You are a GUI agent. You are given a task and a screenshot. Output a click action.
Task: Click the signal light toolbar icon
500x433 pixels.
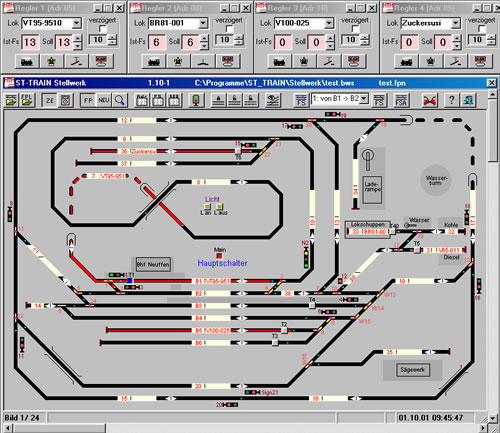click(196, 100)
